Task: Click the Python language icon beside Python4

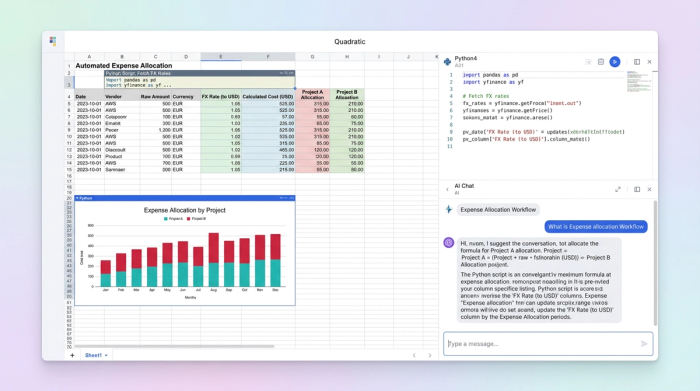Action: pyautogui.click(x=447, y=62)
